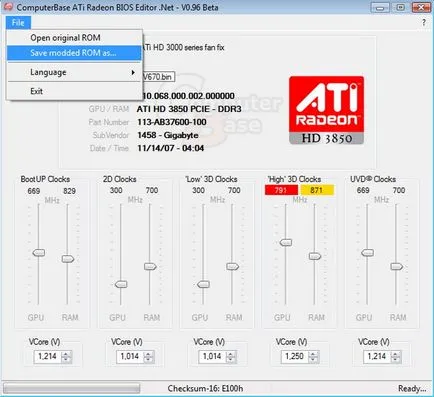Choose Open original ROM
434x397 pixels.
[x=75, y=38]
